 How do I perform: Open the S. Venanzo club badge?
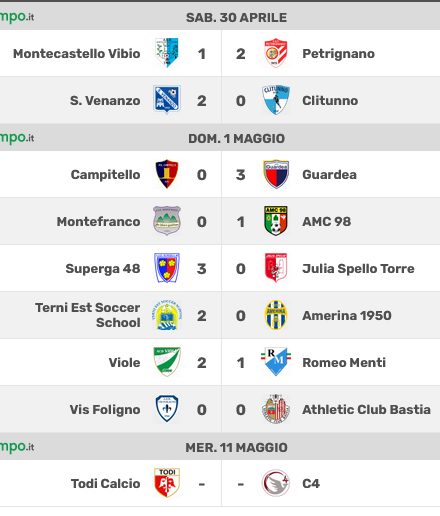(x=167, y=99)
